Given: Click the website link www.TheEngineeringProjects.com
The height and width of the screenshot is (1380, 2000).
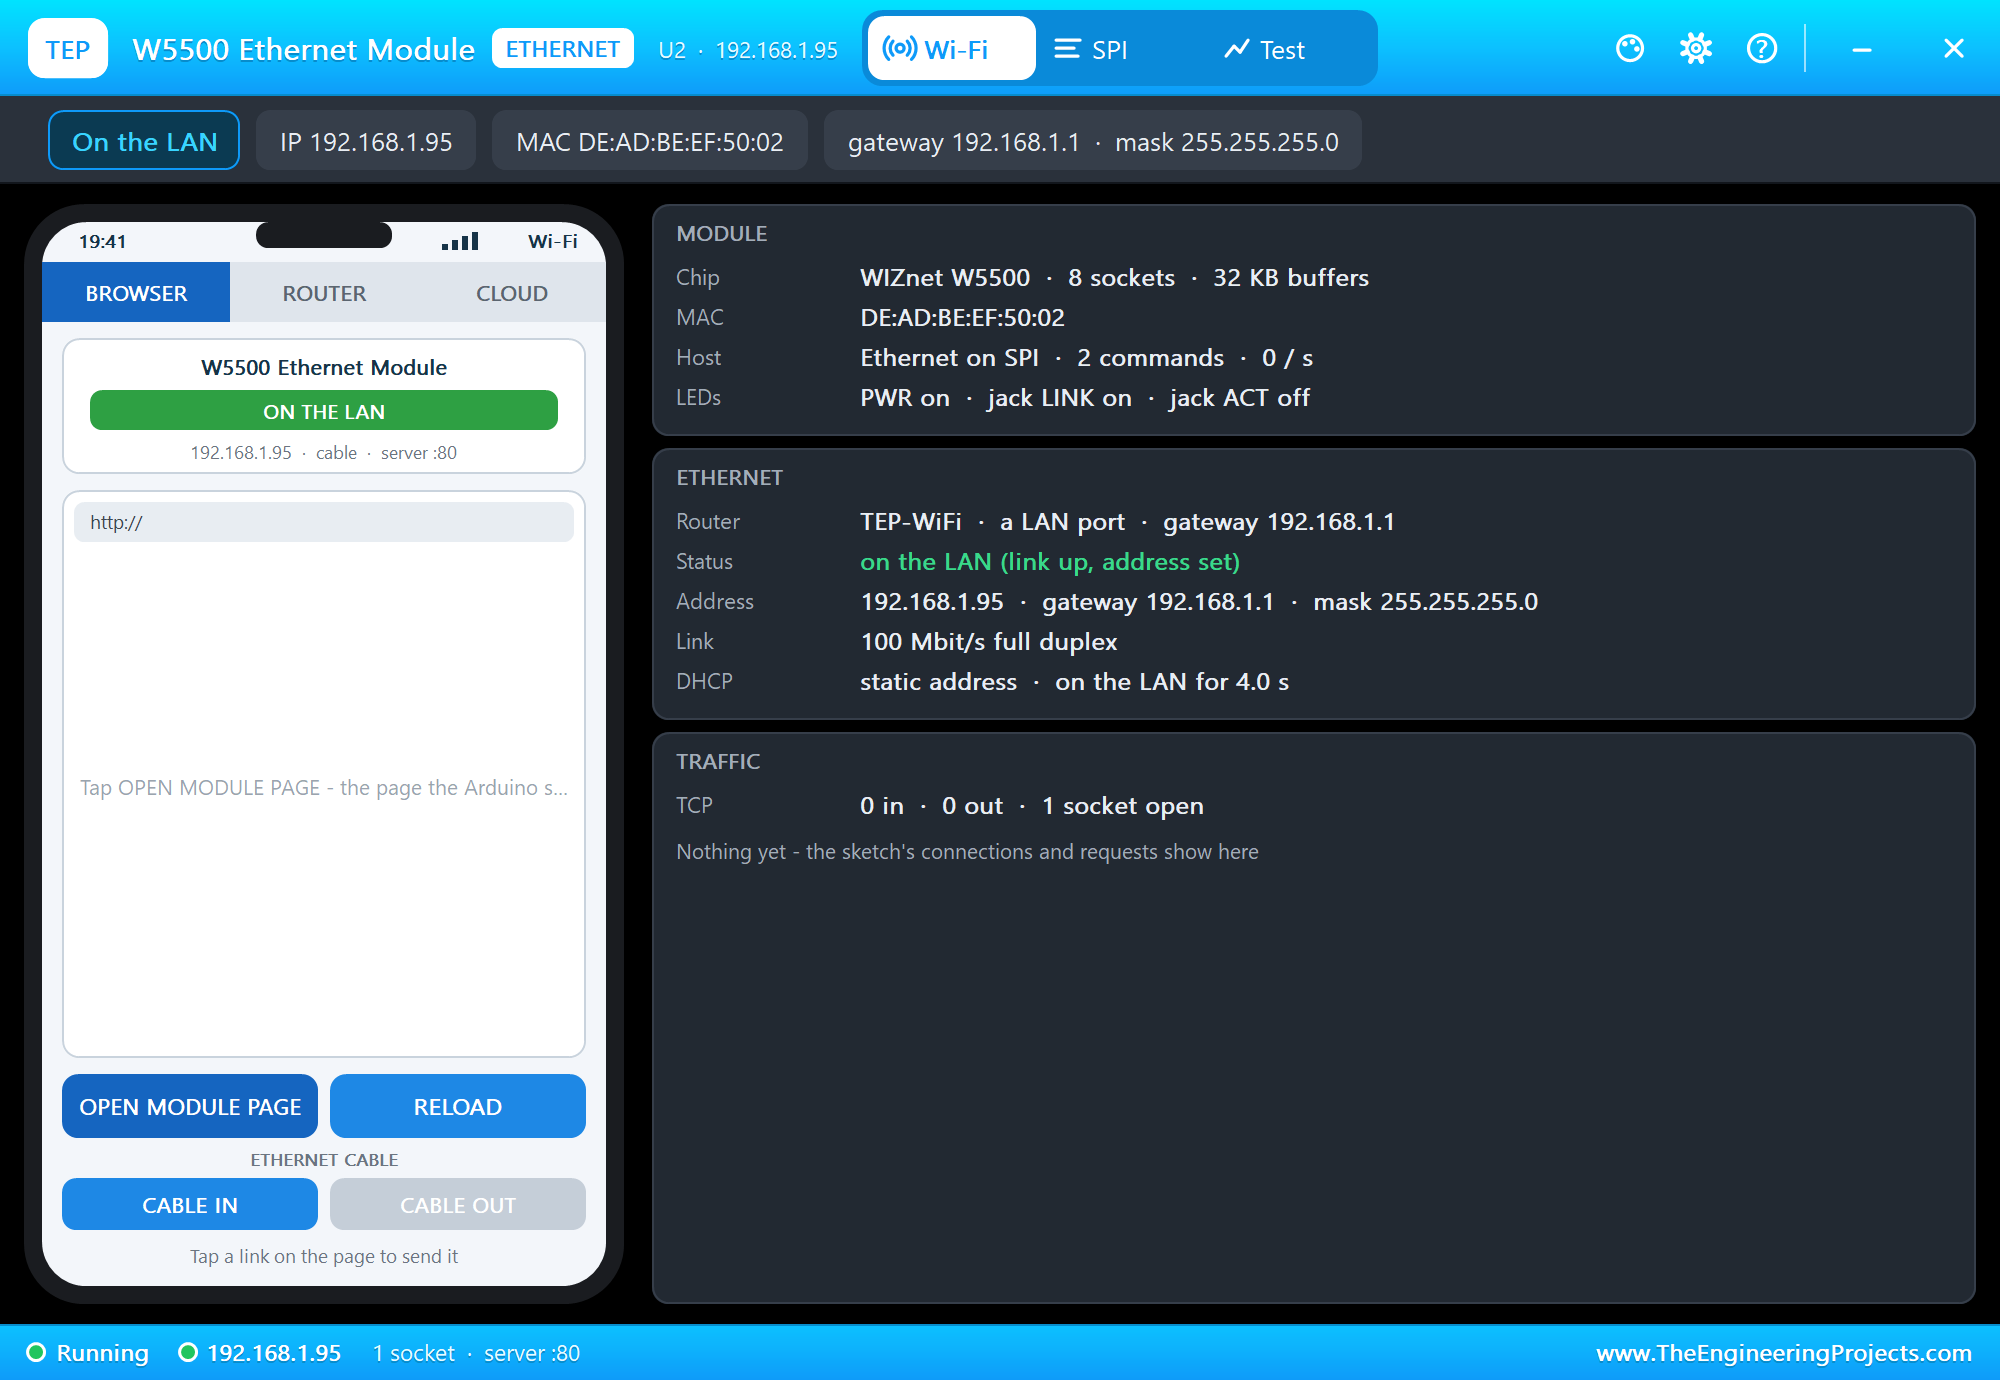Looking at the screenshot, I should coord(1784,1352).
